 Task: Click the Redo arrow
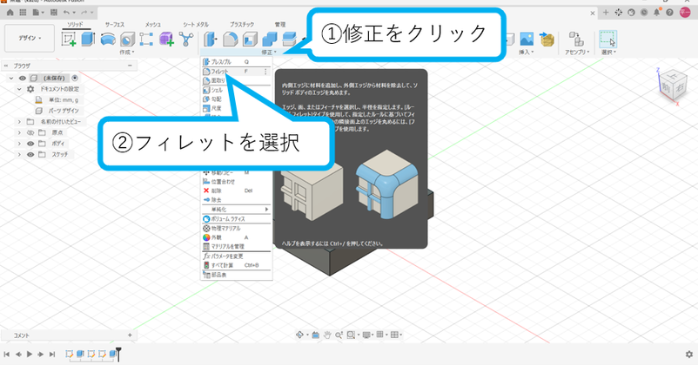click(85, 12)
